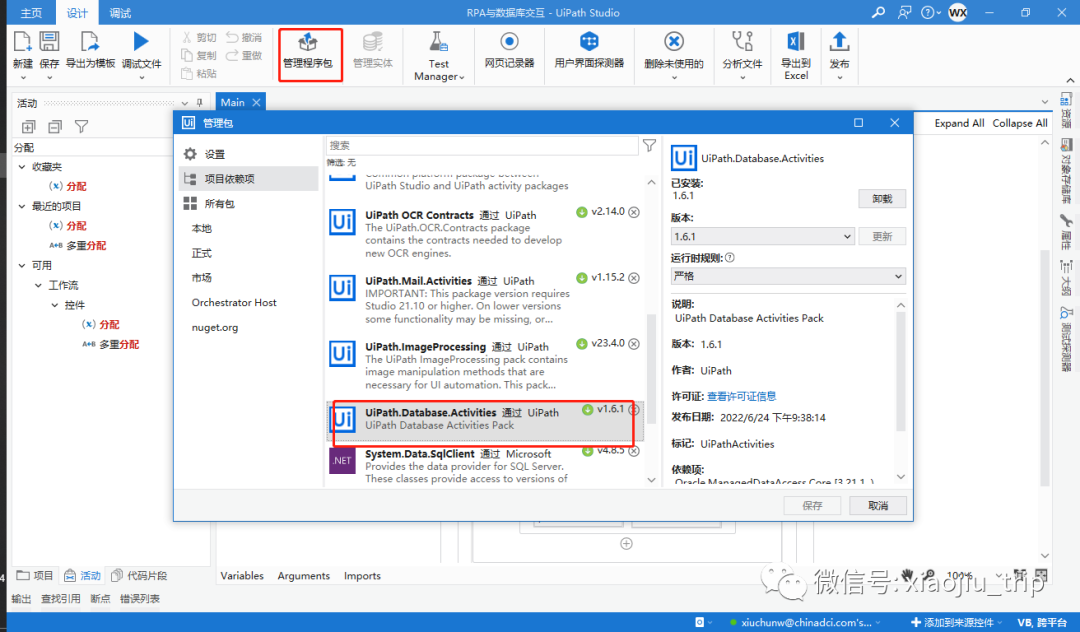Close the Main tab
Screen dimensions: 1080x632
(256, 103)
